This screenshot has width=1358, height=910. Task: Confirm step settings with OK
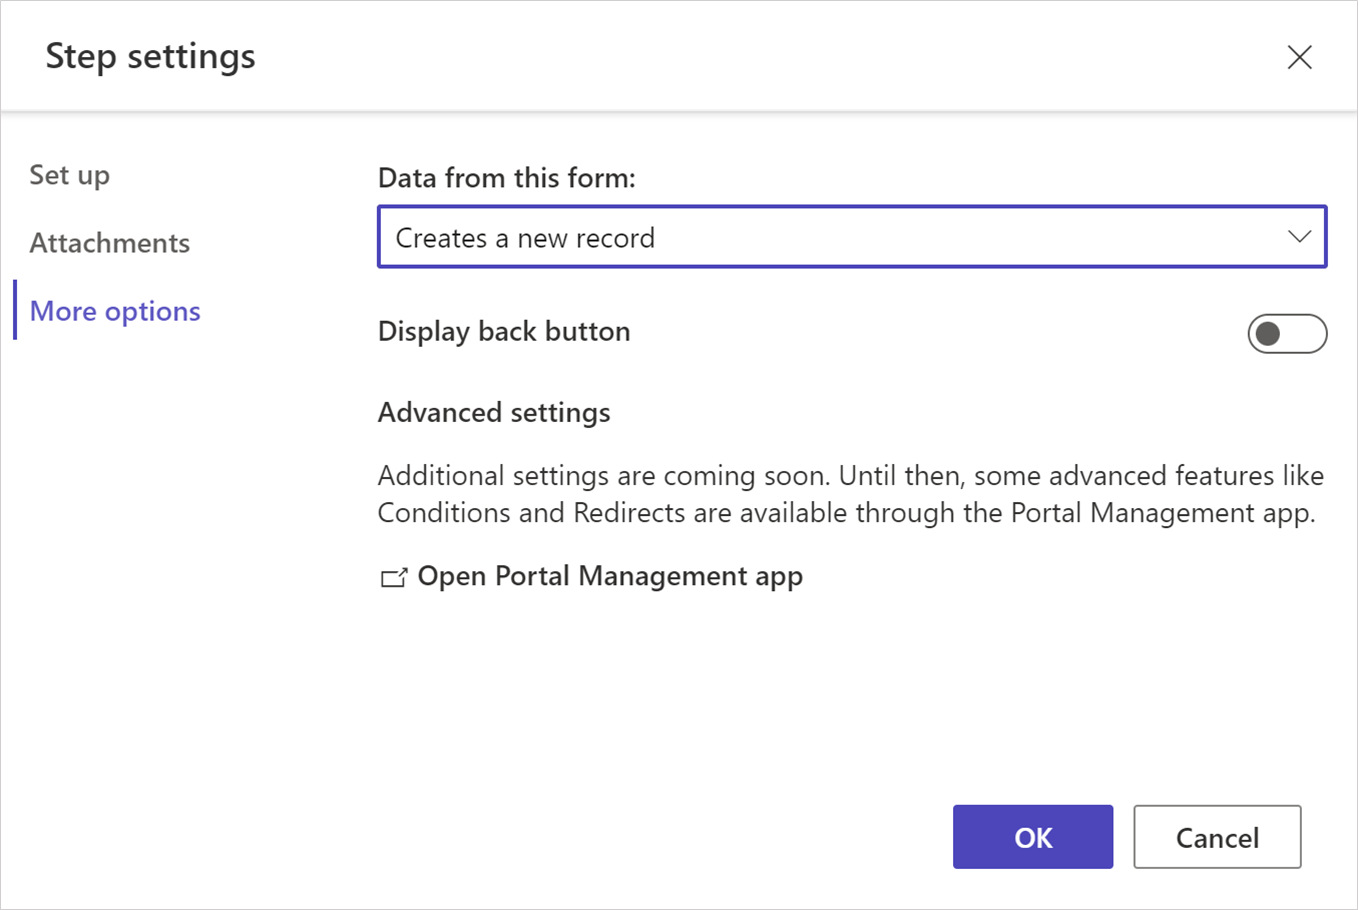(1033, 837)
